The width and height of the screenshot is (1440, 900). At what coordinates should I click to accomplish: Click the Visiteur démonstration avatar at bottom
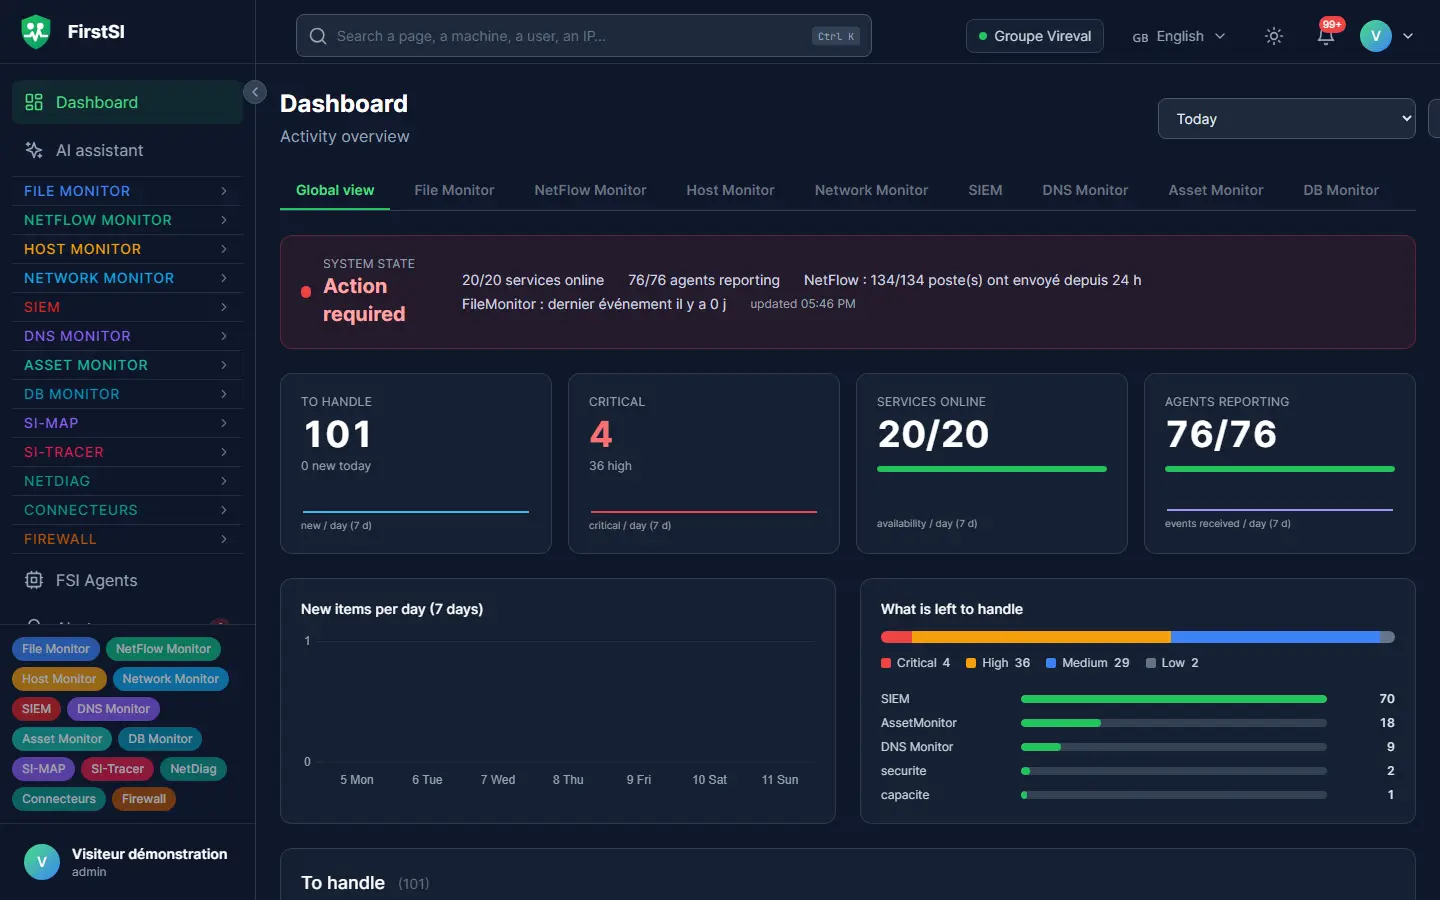(x=42, y=862)
